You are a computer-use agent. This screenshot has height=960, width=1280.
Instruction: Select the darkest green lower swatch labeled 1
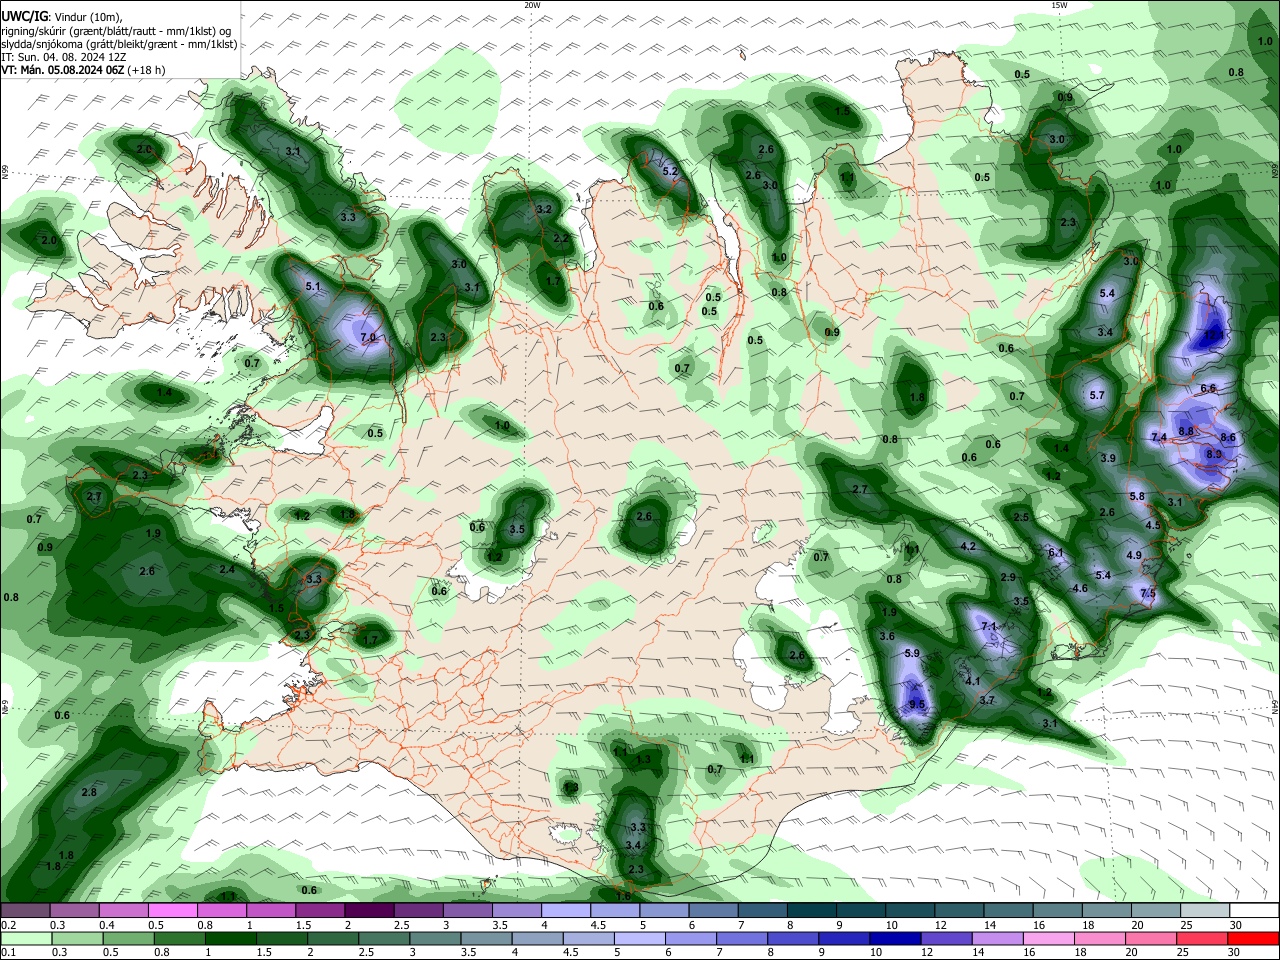pos(230,939)
